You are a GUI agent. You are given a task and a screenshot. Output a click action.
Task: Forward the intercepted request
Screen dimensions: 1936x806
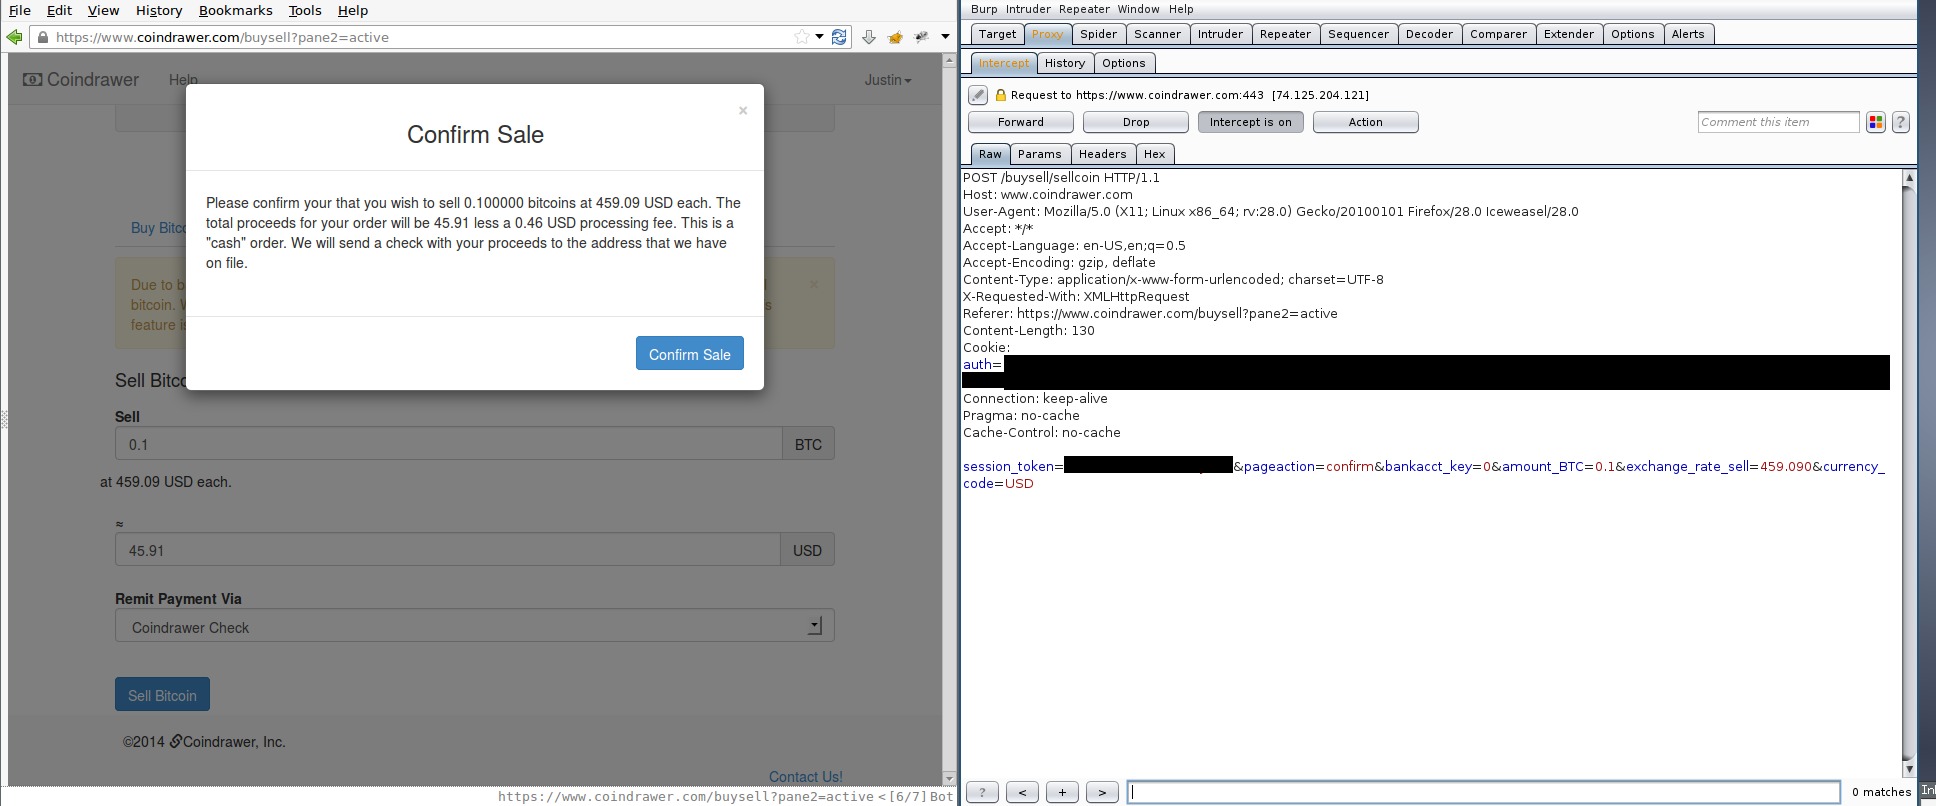pos(1021,122)
